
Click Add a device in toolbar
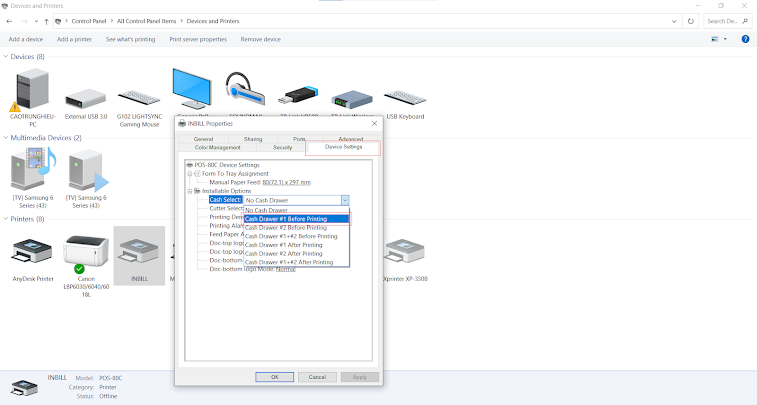pyautogui.click(x=26, y=39)
